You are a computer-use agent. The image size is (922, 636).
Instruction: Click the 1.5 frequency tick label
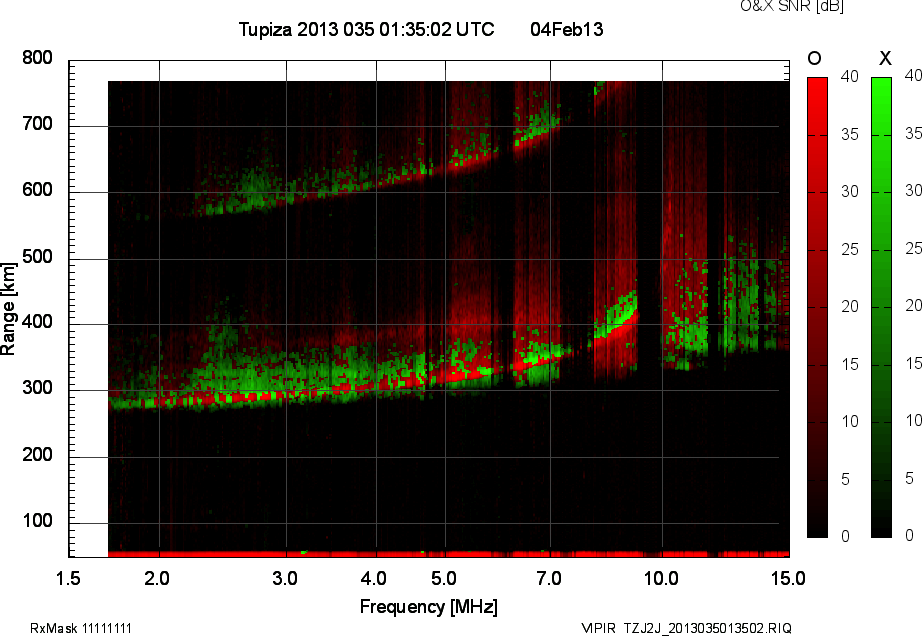(68, 578)
